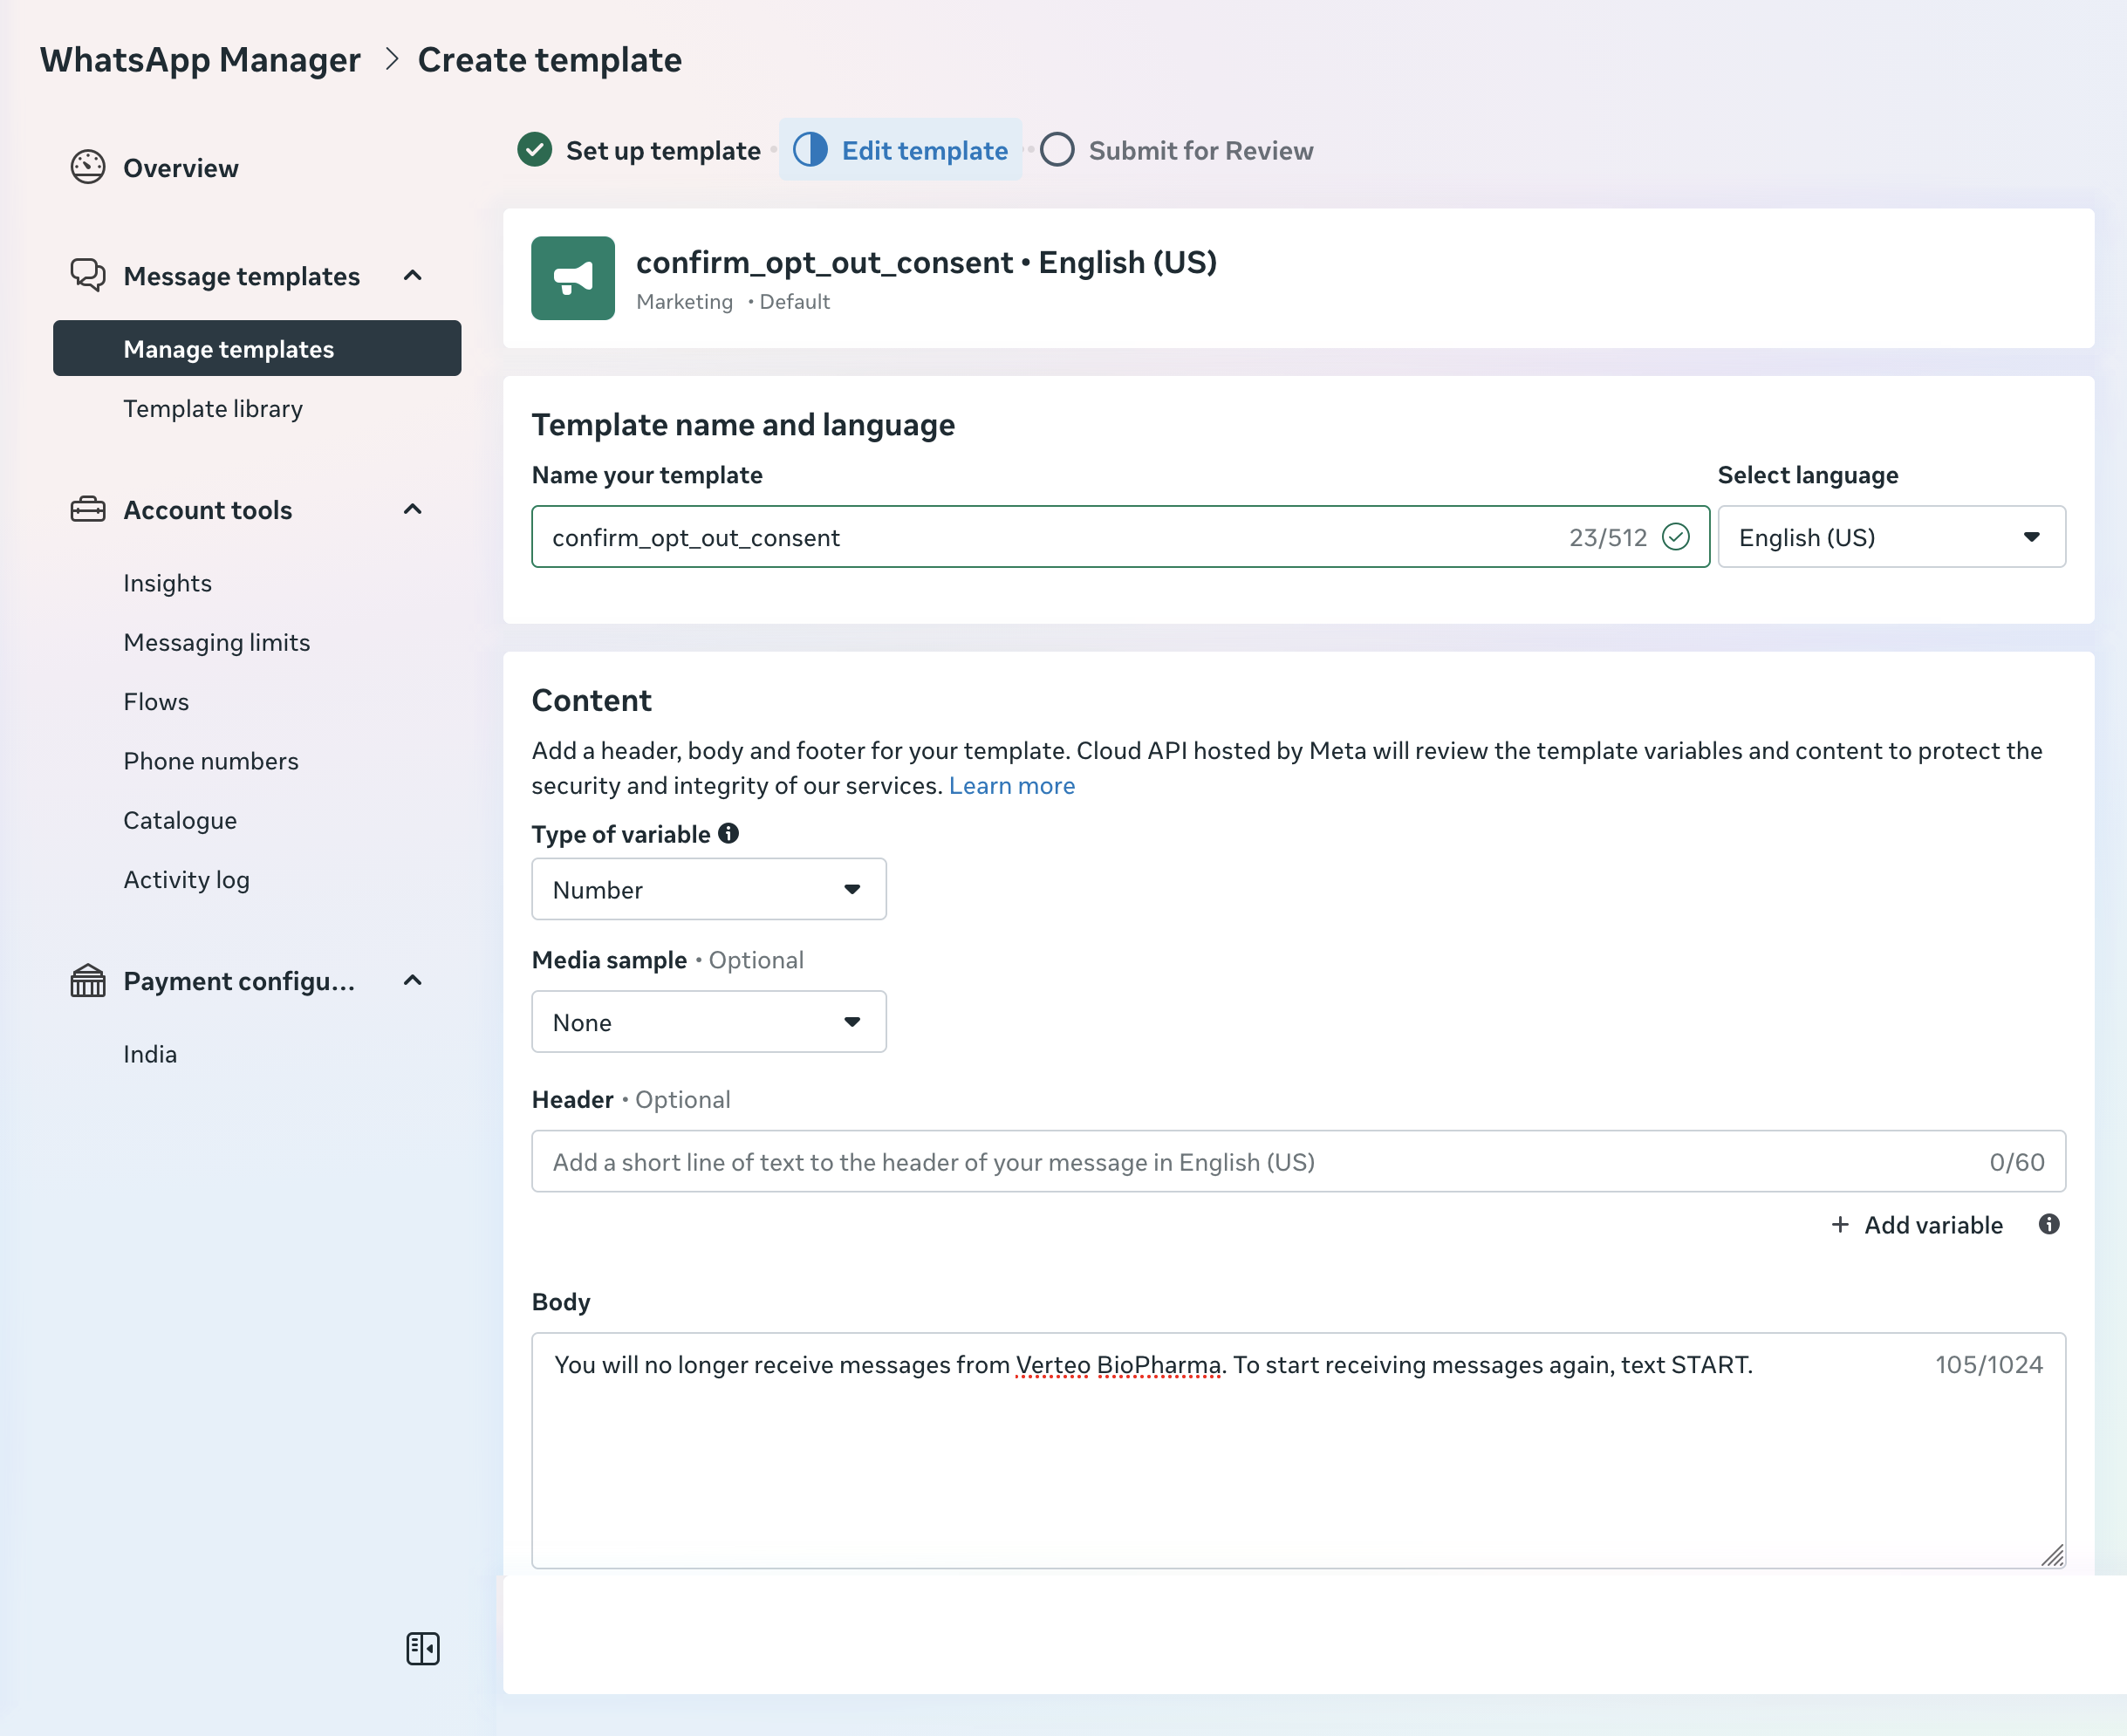Click into the Header text field
This screenshot has height=1736, width=2127.
point(1260,1161)
